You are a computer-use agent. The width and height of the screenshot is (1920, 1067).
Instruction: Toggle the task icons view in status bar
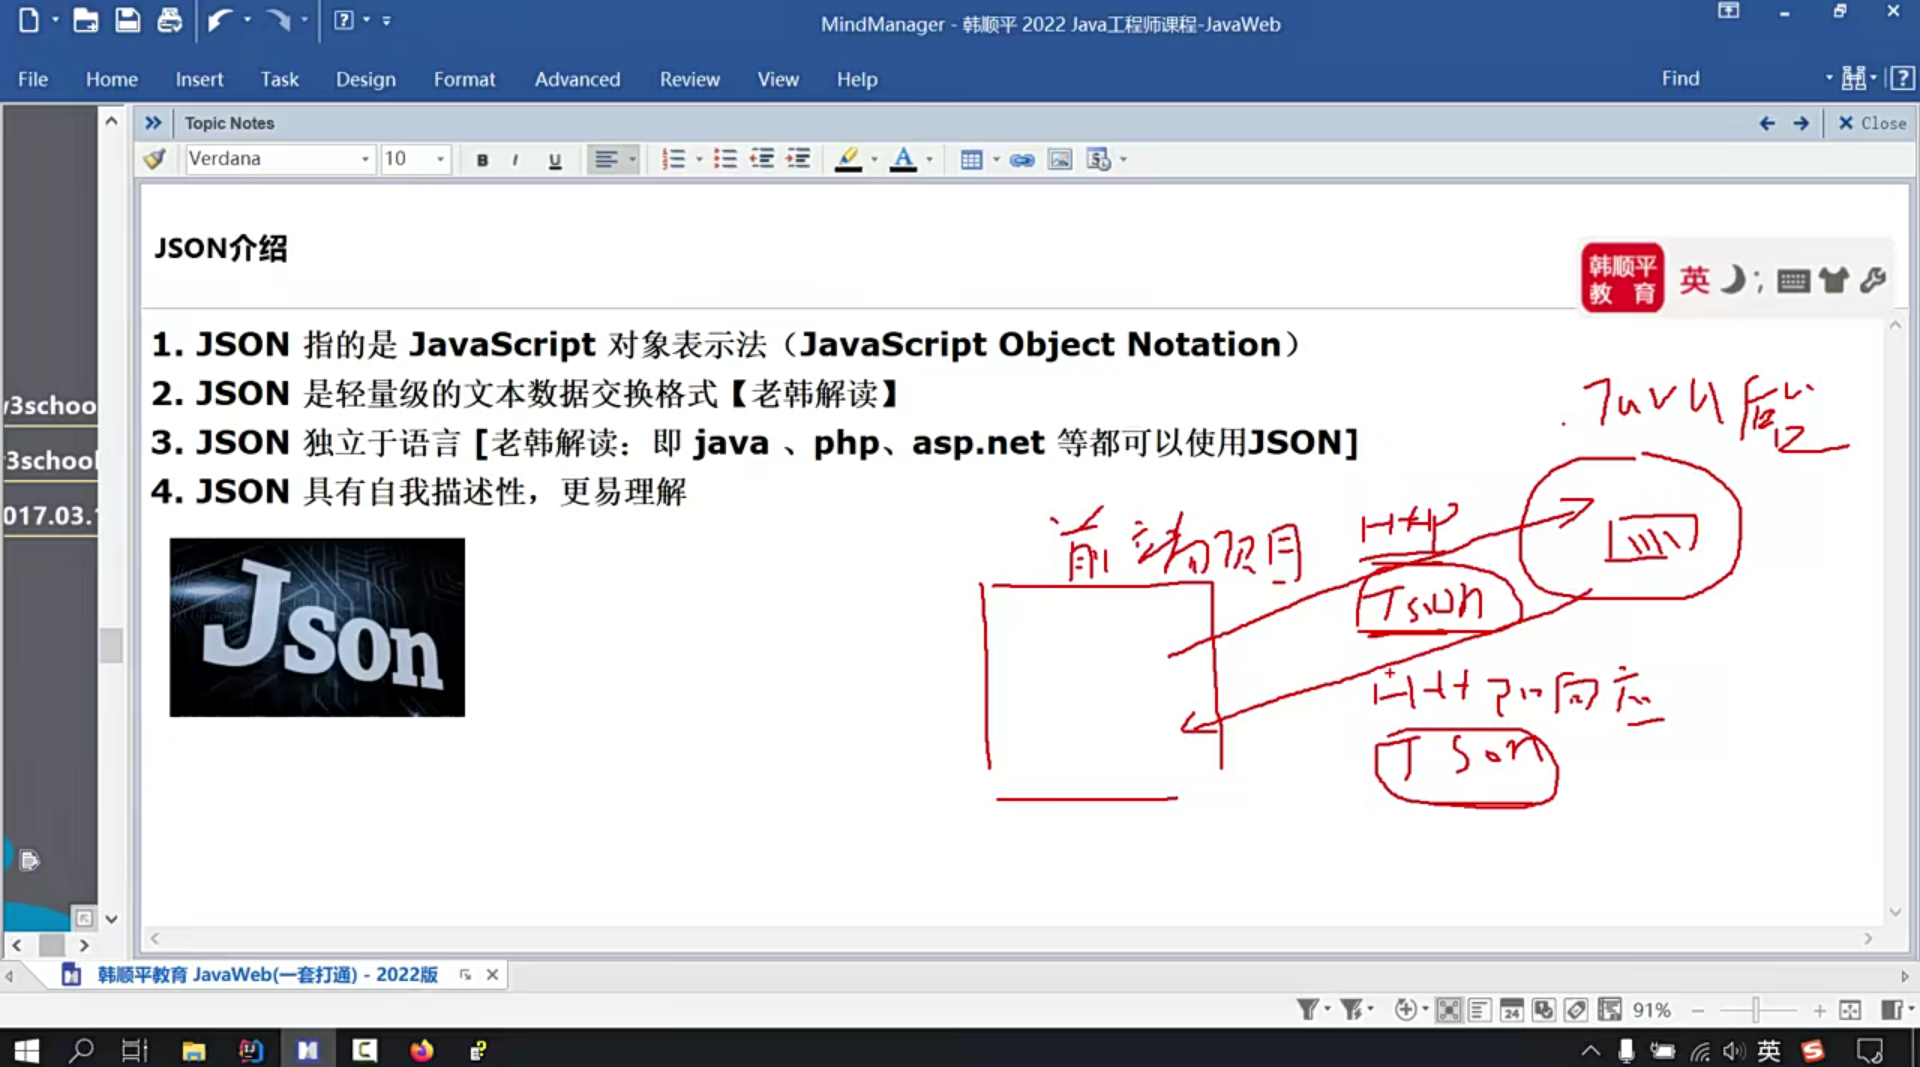[x=1544, y=1010]
